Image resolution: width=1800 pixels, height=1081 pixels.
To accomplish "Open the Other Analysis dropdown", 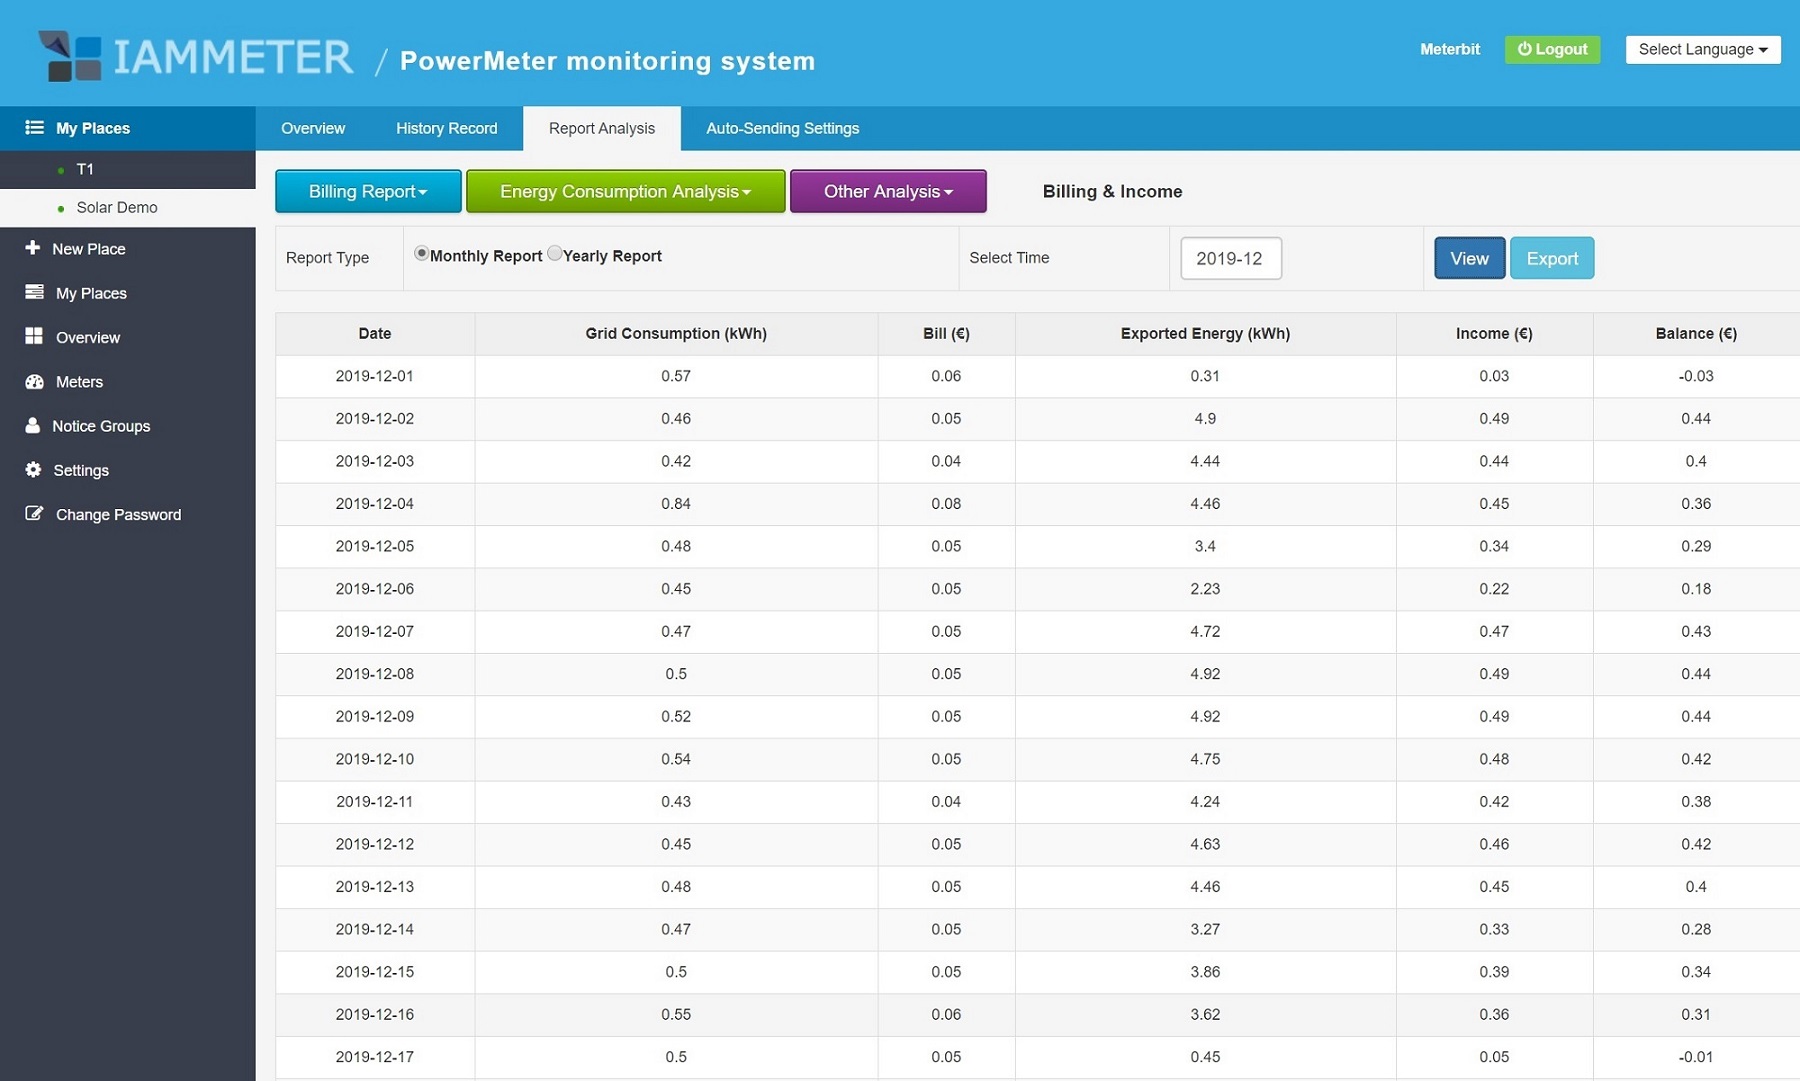I will tap(887, 191).
